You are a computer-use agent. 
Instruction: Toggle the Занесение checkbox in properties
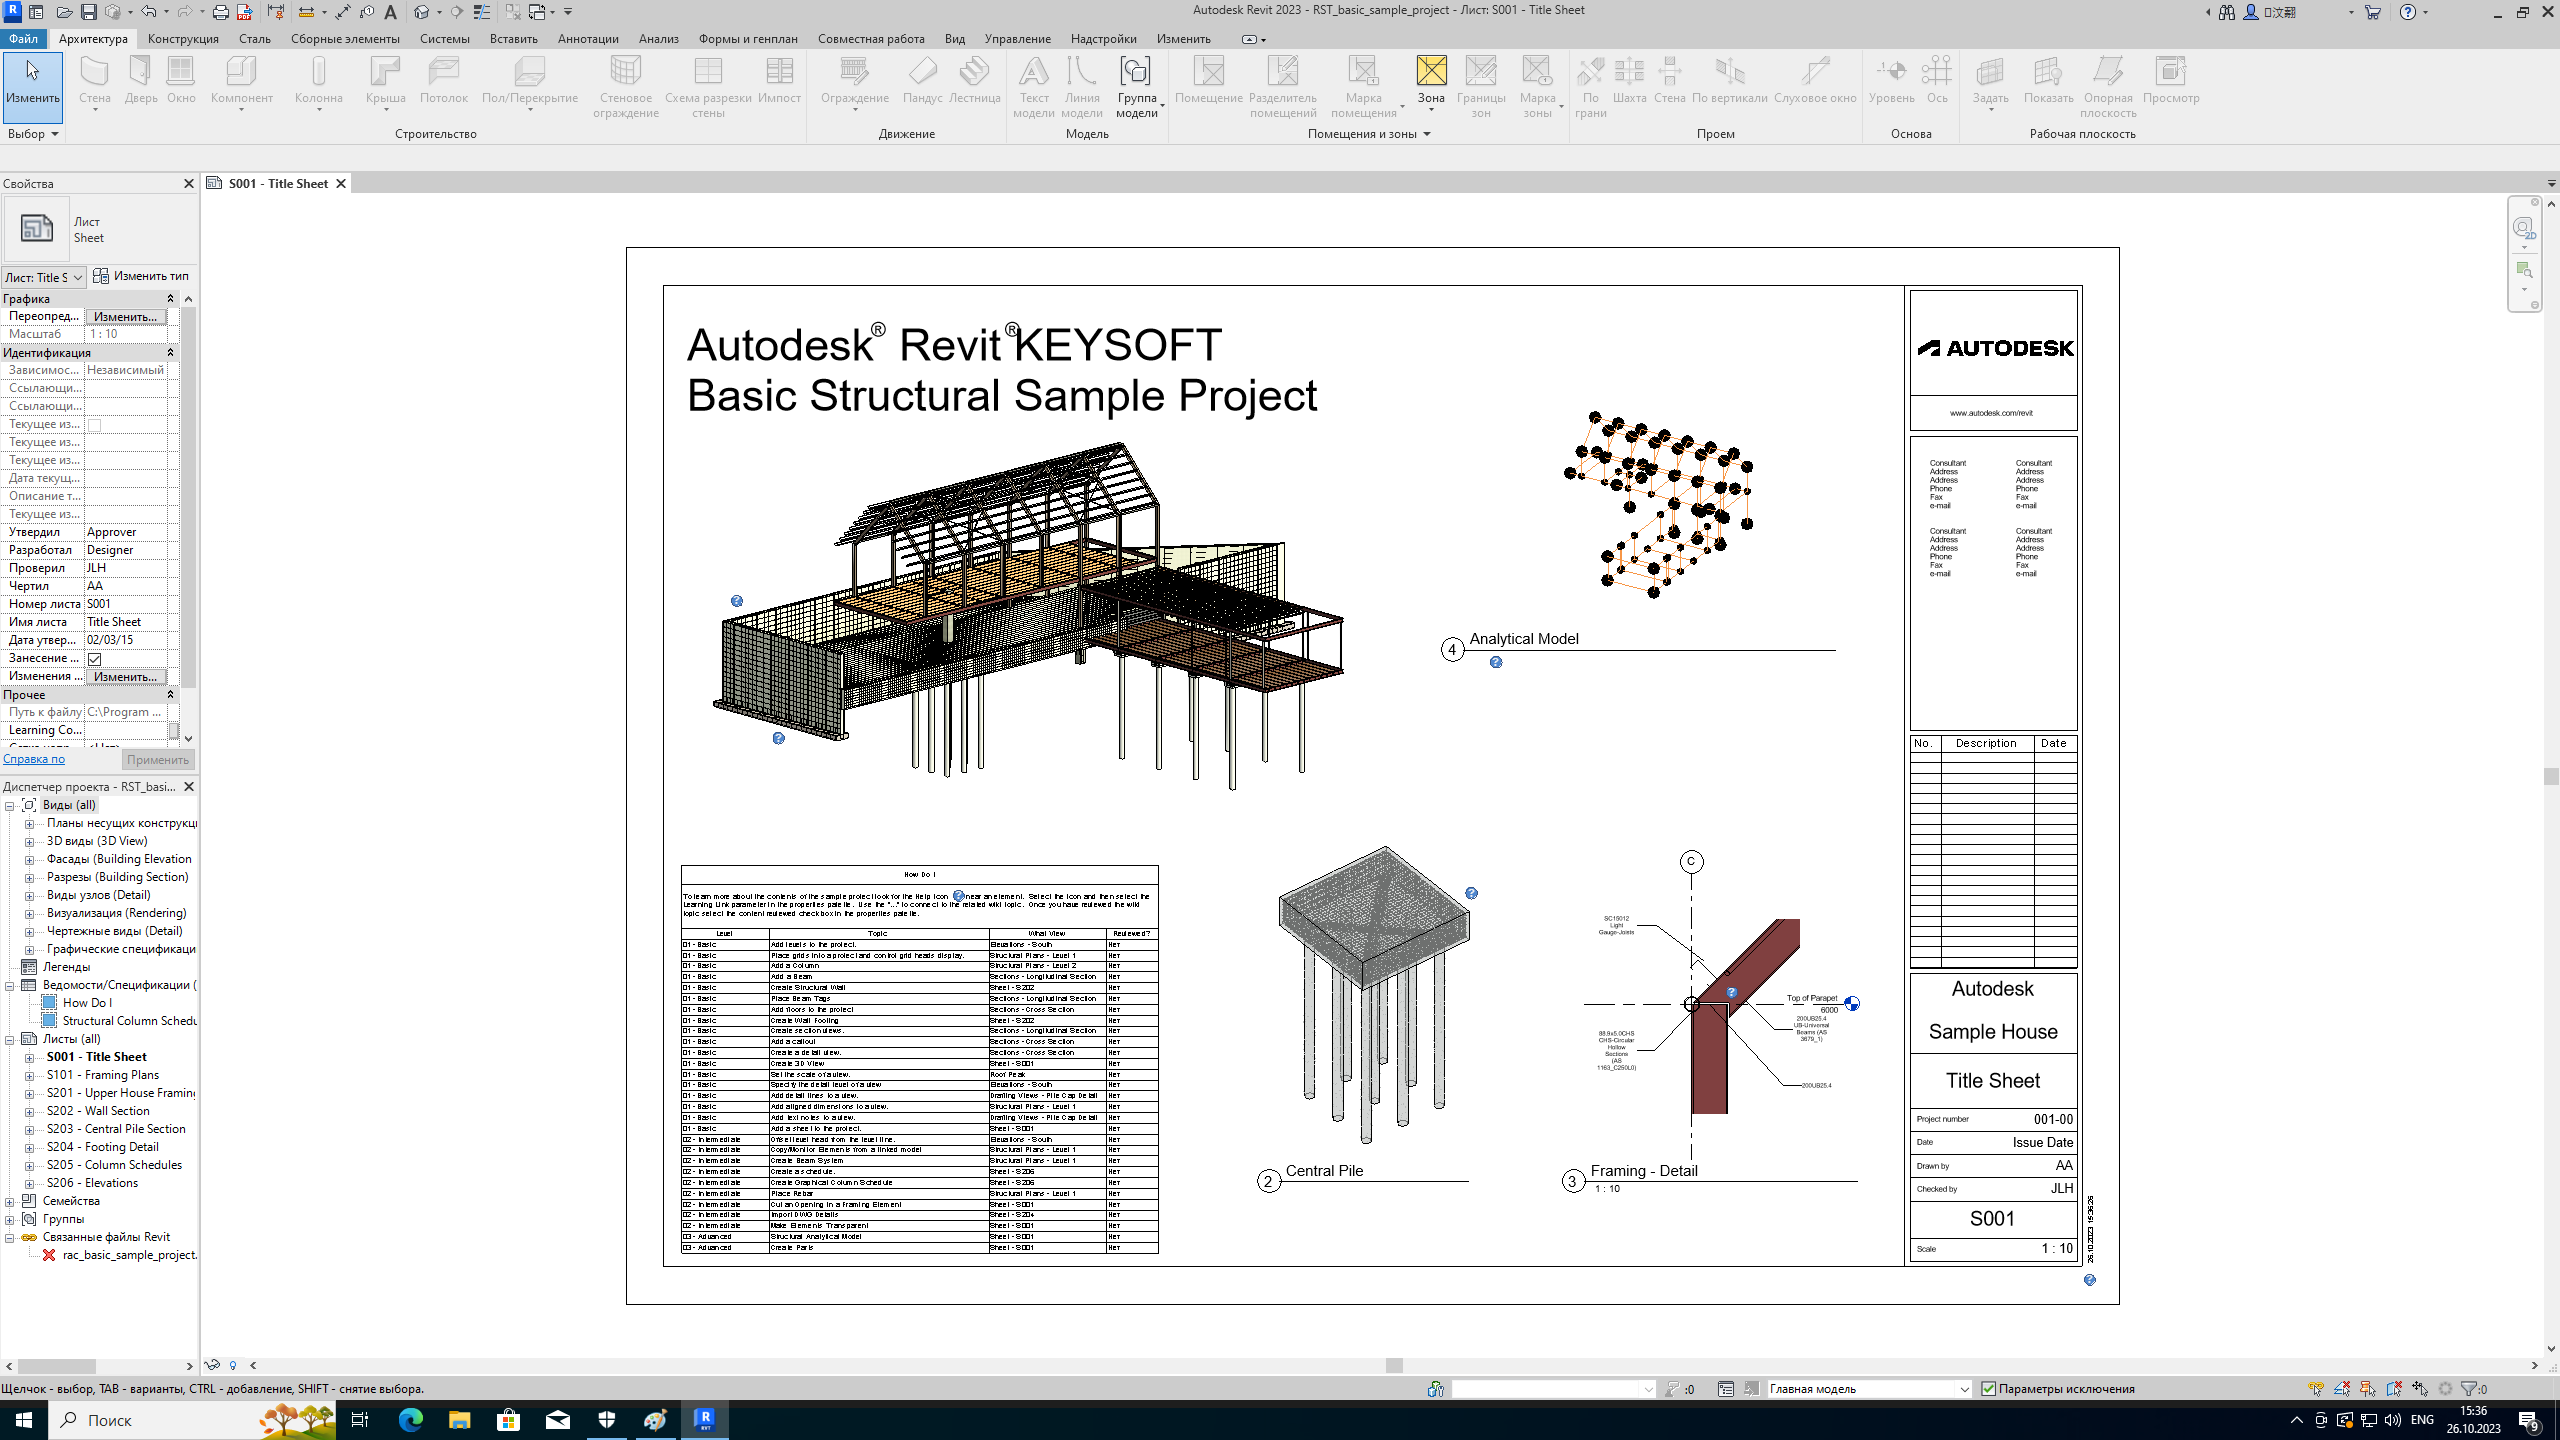coord(95,659)
